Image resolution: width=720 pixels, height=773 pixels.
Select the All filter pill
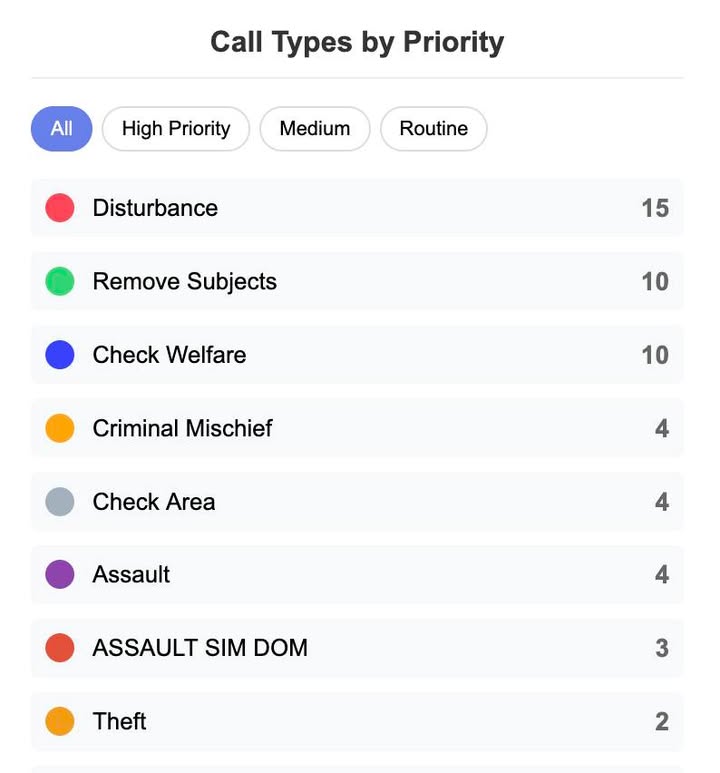pyautogui.click(x=61, y=129)
